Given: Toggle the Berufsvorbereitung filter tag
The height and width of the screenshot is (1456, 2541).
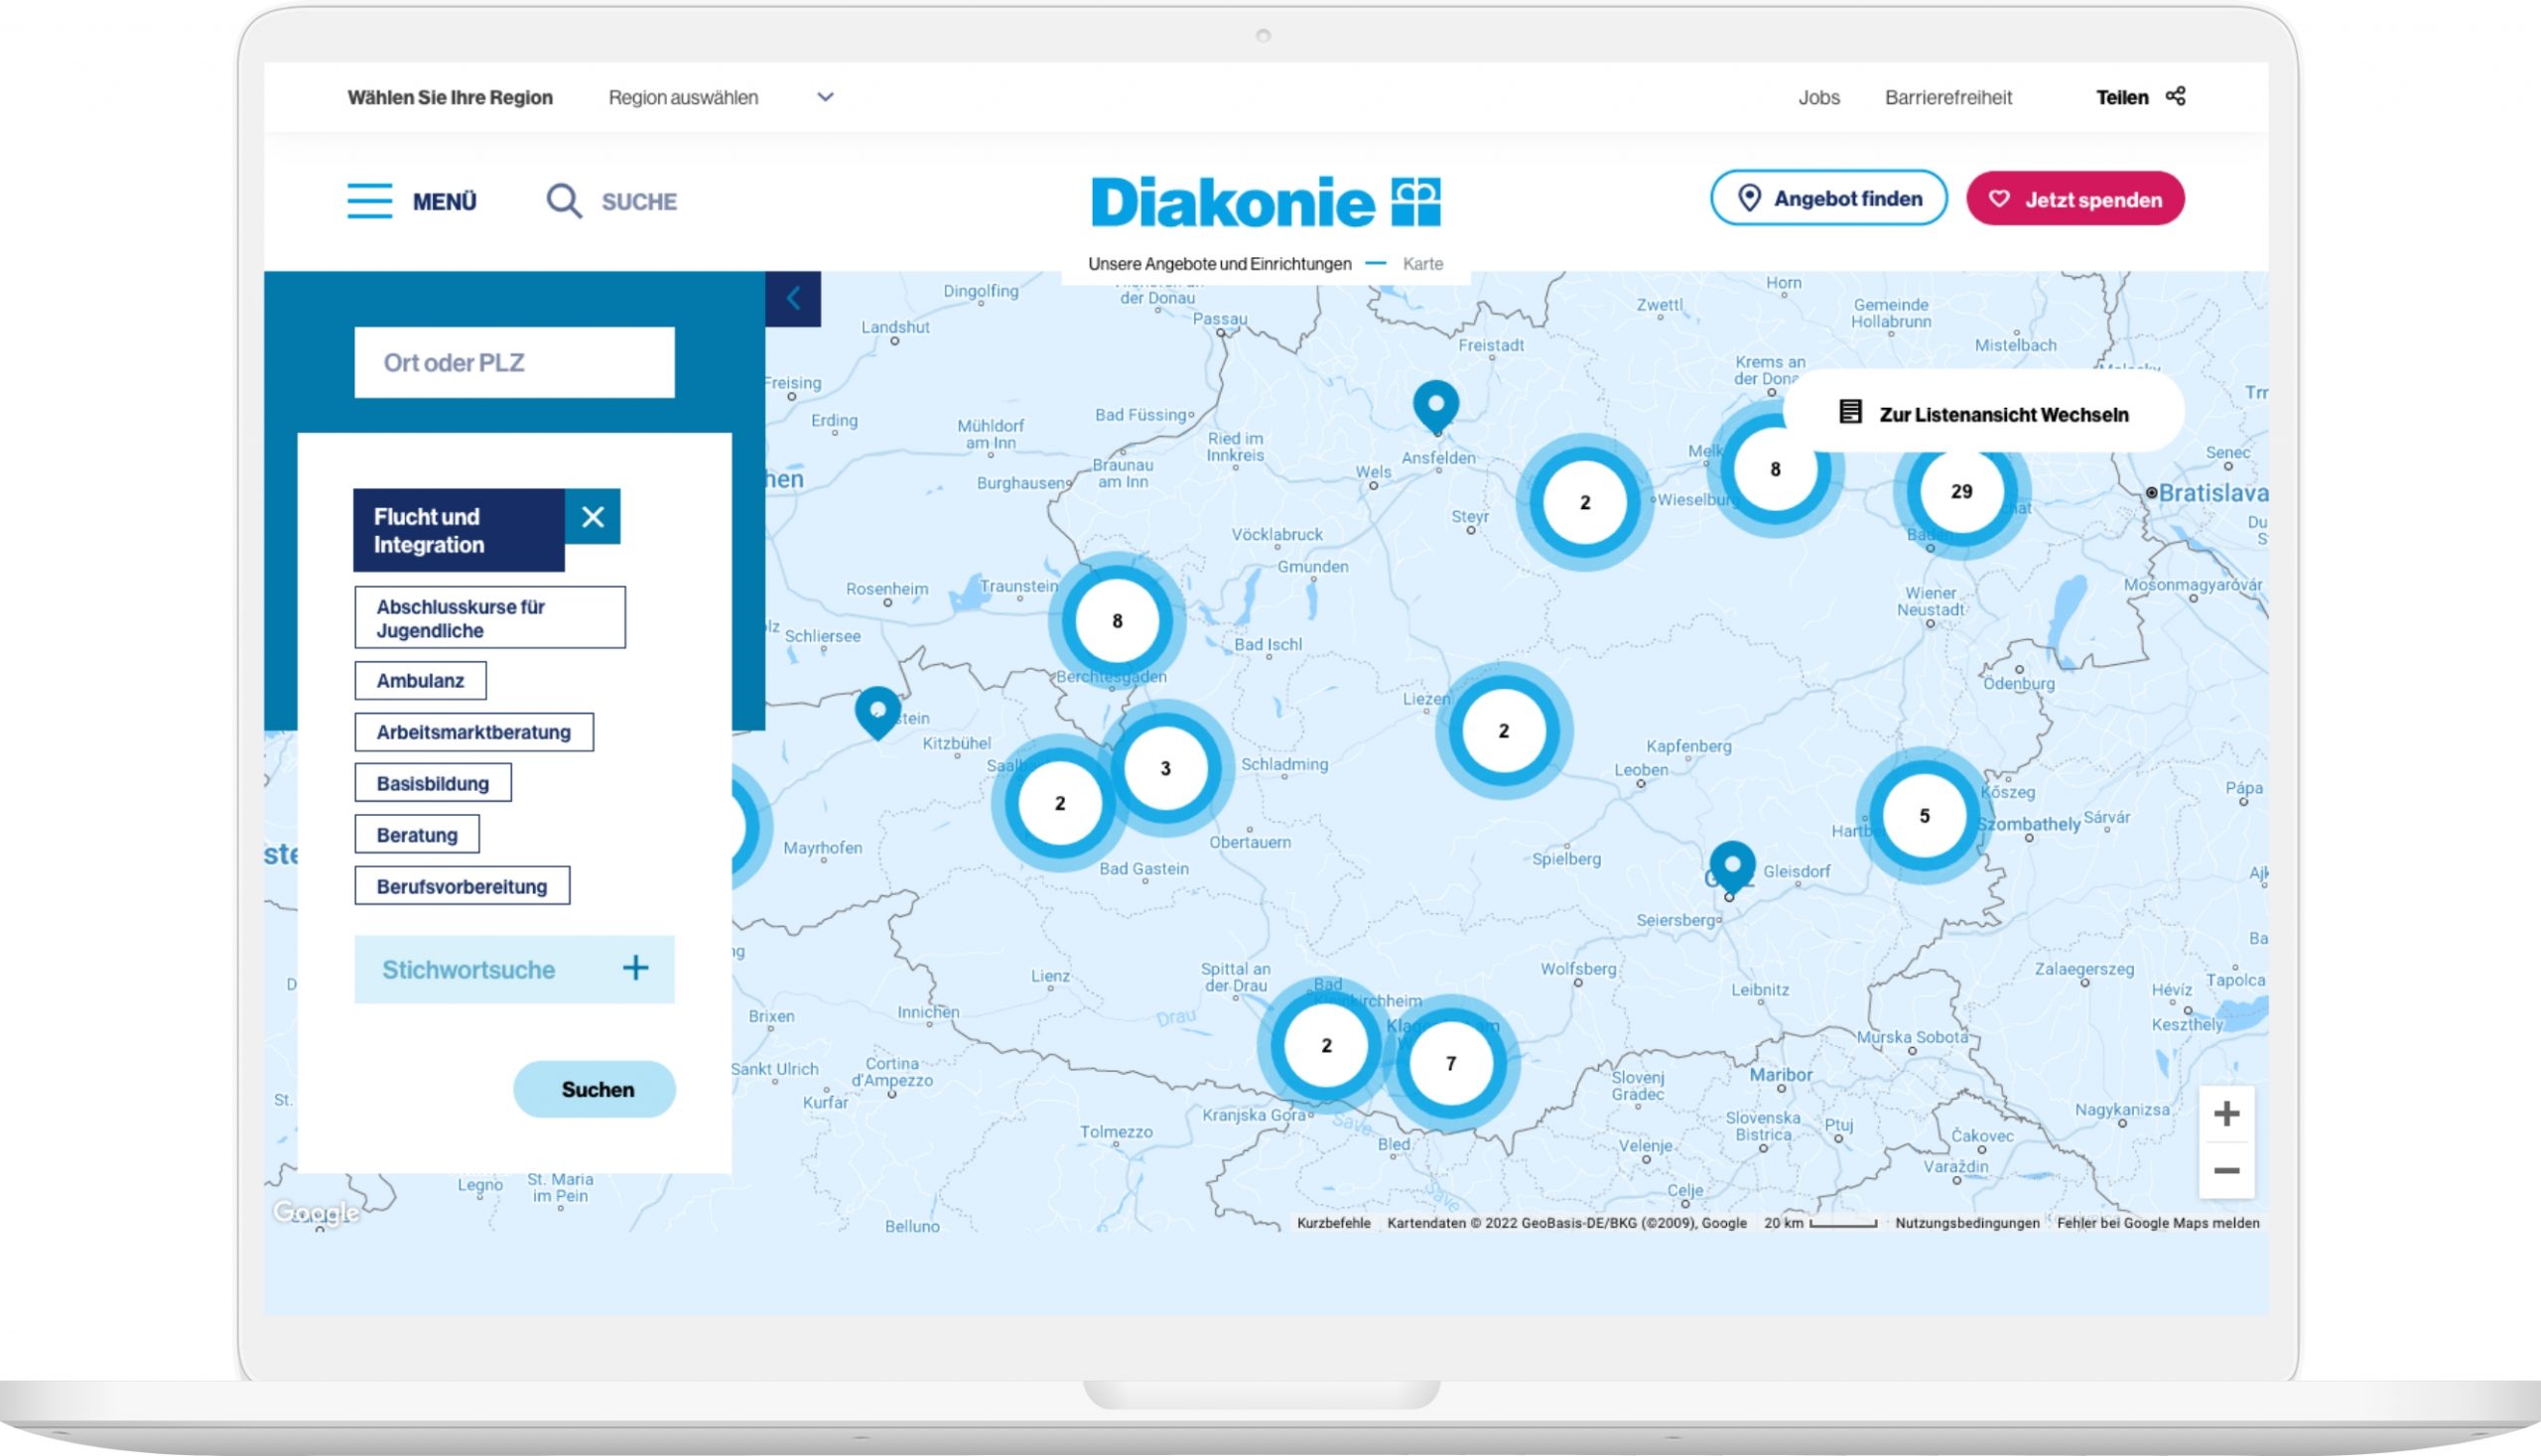Looking at the screenshot, I should pos(462,886).
